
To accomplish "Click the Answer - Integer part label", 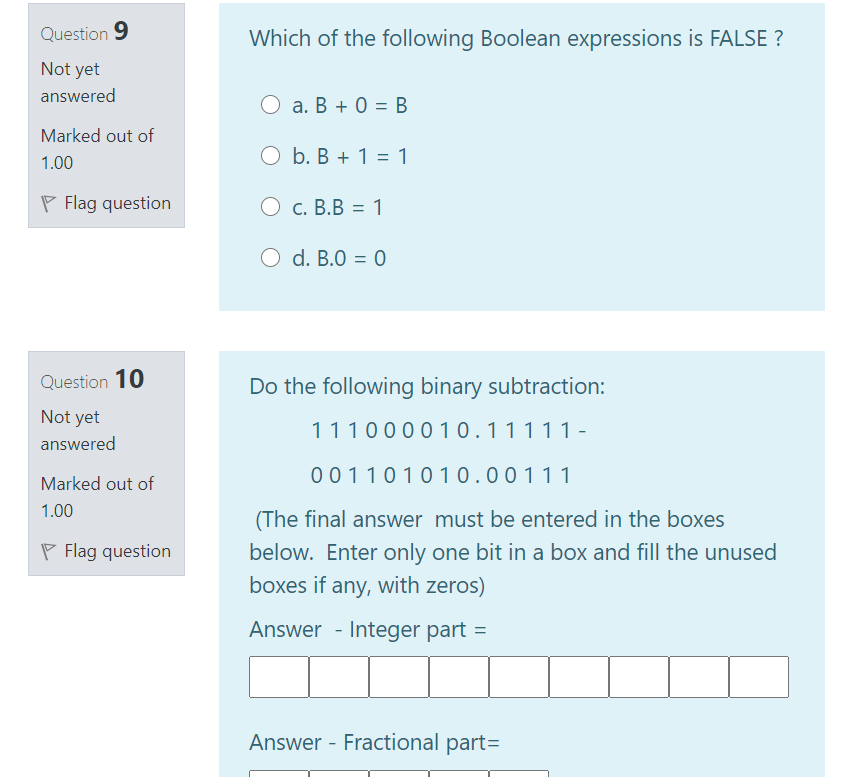I will click(x=367, y=629).
